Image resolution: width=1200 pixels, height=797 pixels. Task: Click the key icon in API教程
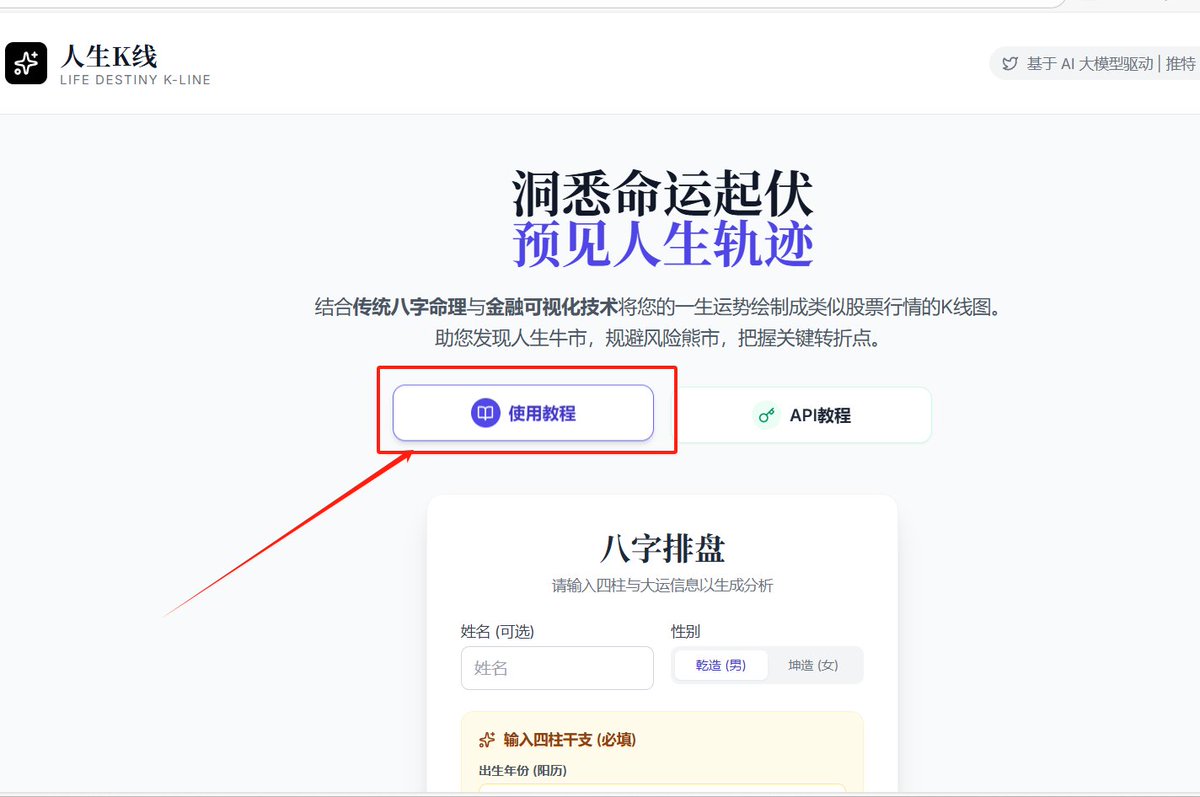(x=767, y=415)
